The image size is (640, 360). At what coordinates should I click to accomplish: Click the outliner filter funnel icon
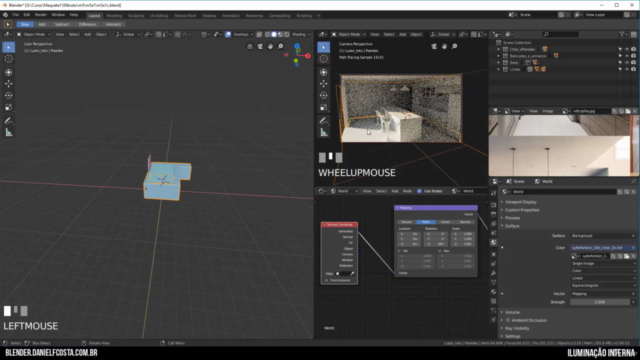(x=622, y=34)
